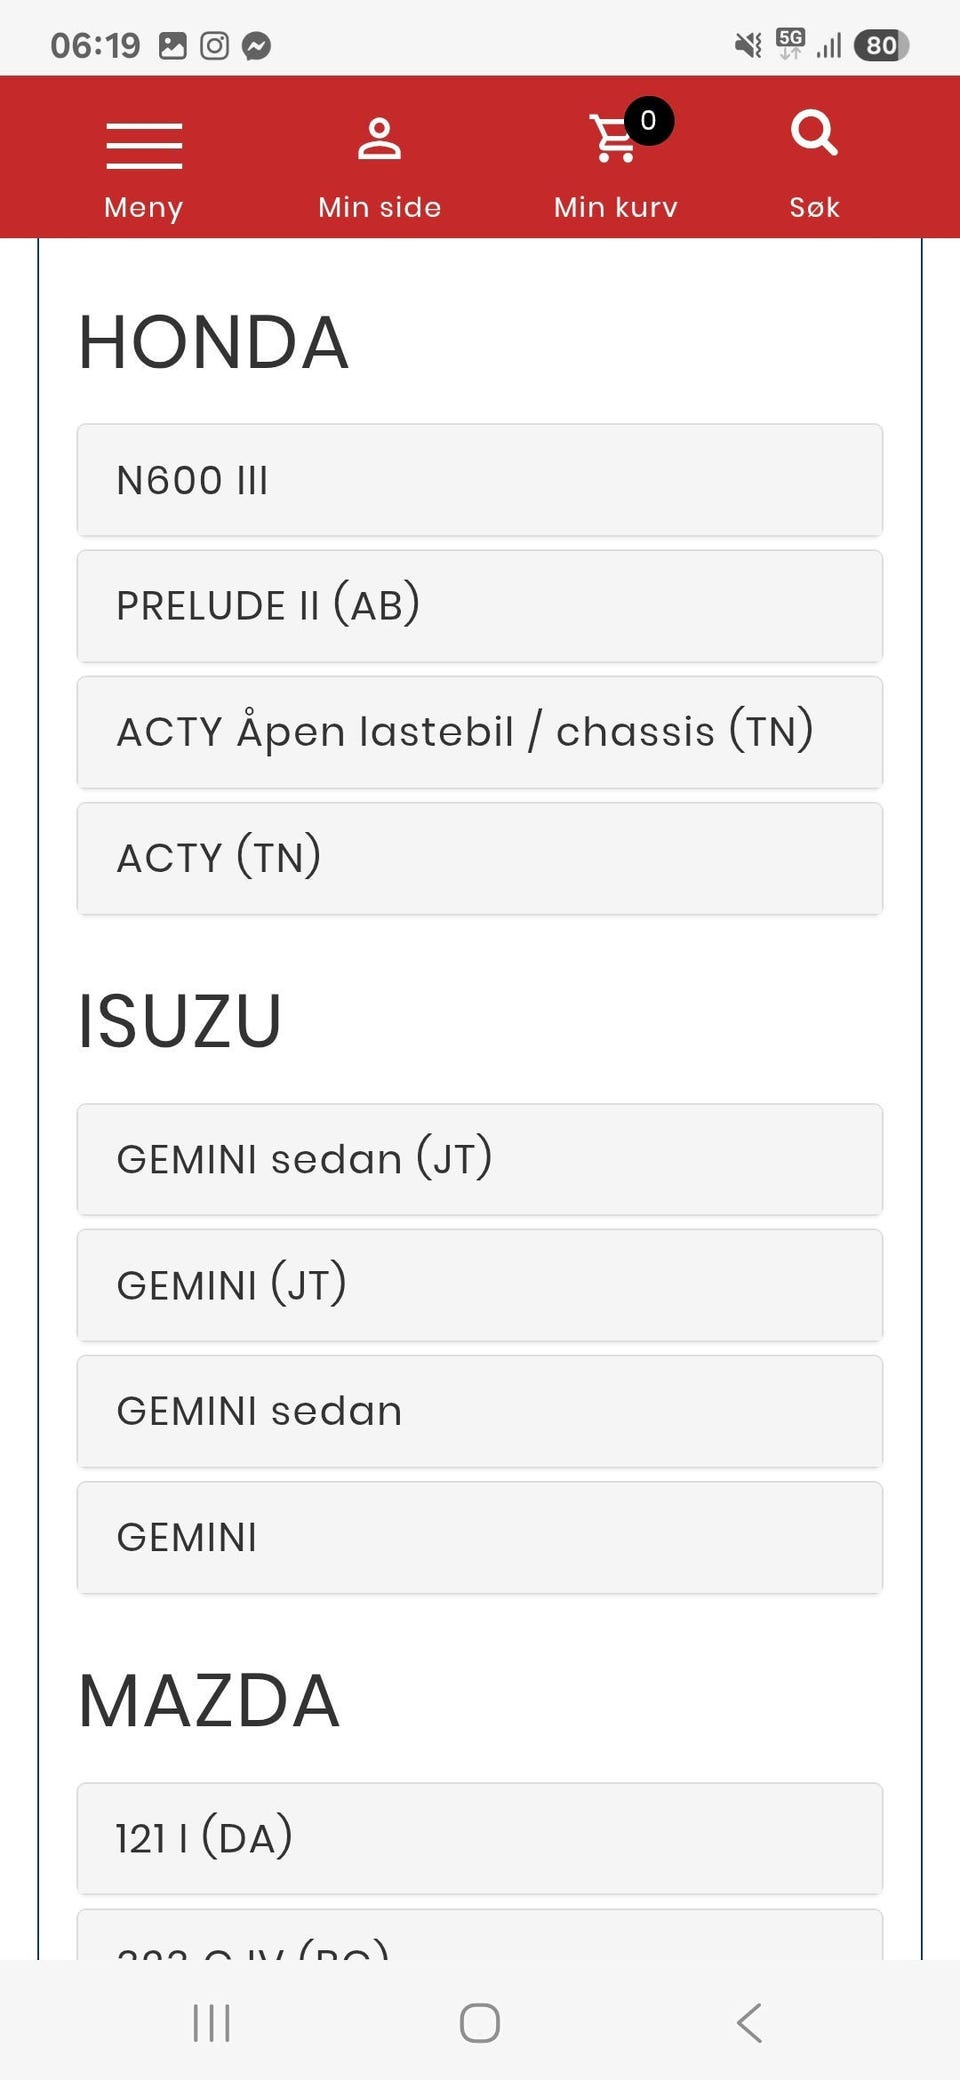
Task: Tap the gallery notification icon in status bar
Action: tap(172, 46)
